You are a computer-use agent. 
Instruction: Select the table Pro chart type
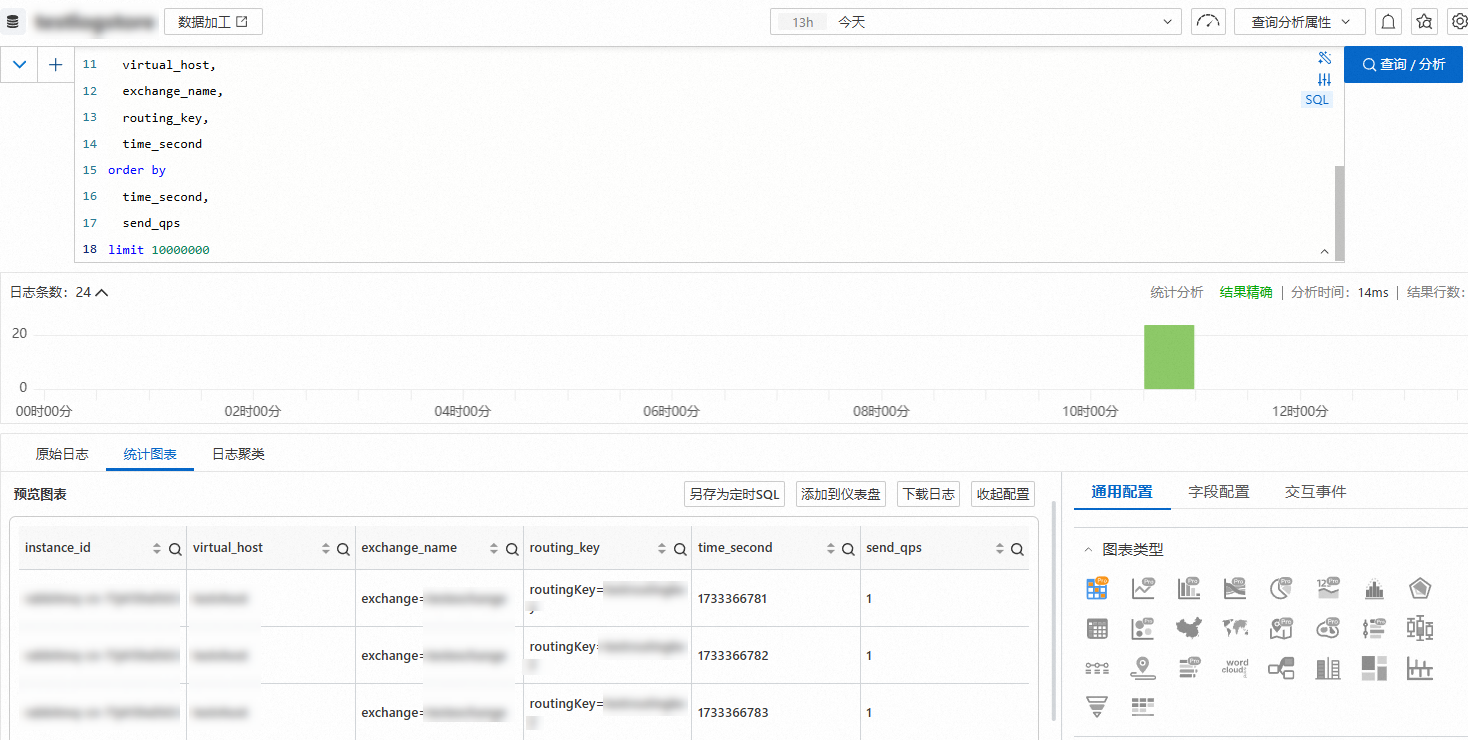point(1097,589)
